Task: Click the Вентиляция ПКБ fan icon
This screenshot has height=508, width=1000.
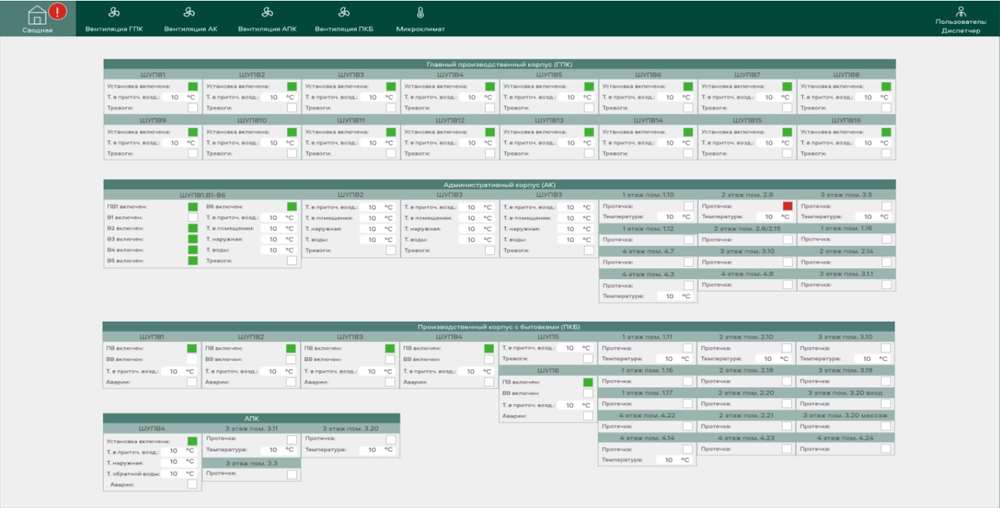Action: click(x=345, y=13)
